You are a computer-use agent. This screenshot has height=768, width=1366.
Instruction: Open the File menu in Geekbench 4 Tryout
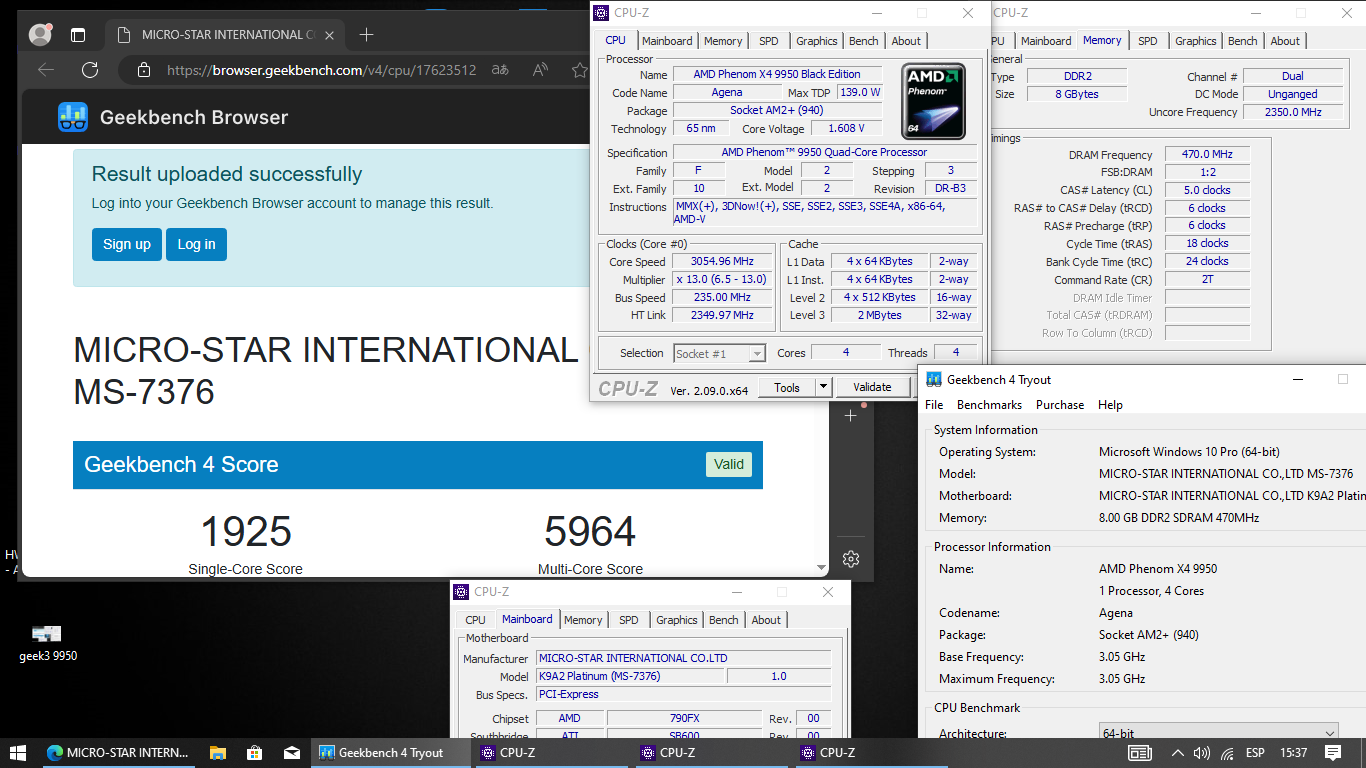(x=934, y=405)
